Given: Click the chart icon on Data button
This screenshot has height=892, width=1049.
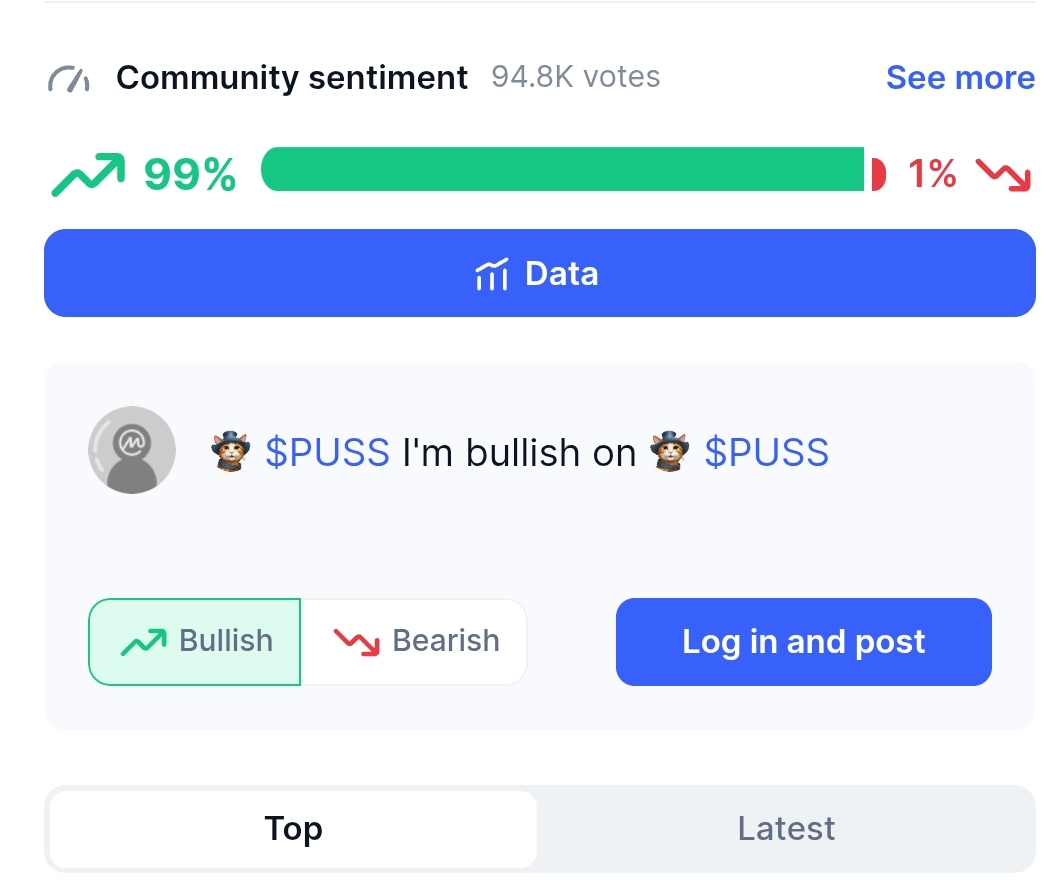Looking at the screenshot, I should pos(491,274).
